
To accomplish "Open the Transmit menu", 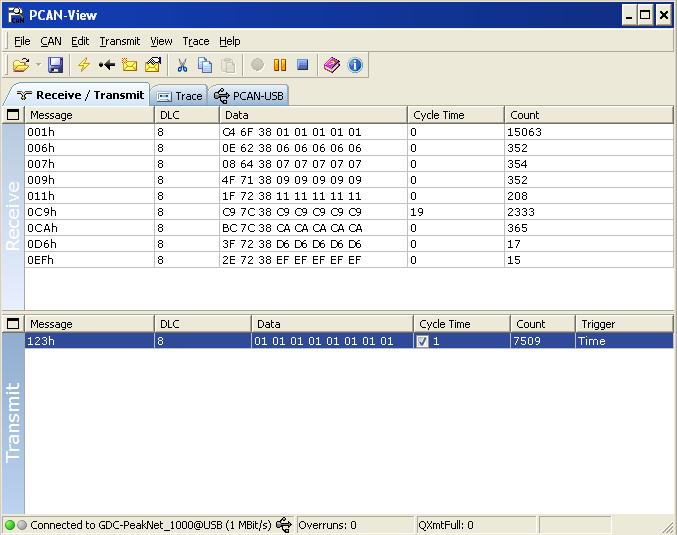I will [120, 41].
